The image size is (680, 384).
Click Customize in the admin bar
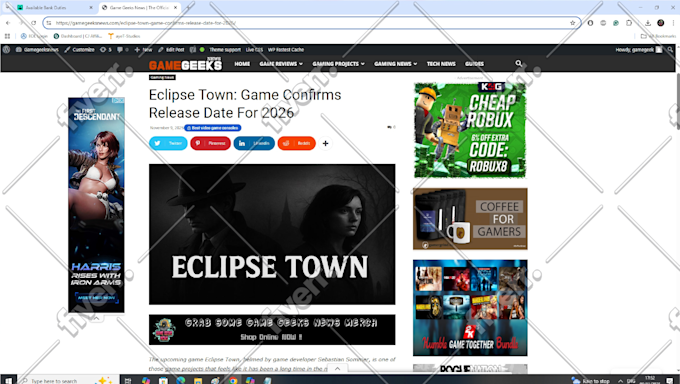pos(79,49)
